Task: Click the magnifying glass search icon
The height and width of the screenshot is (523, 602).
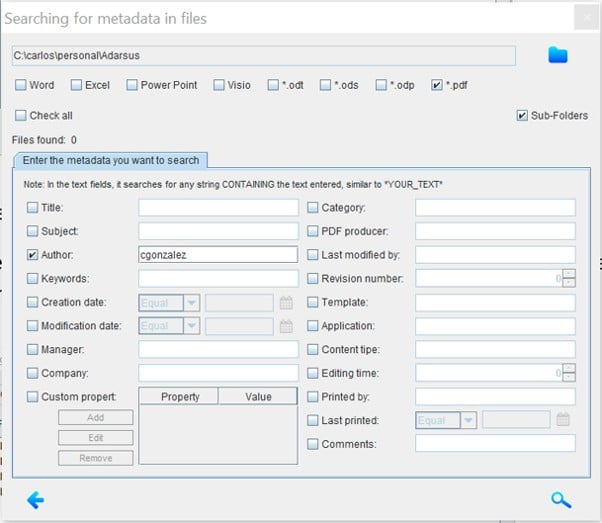Action: click(560, 500)
